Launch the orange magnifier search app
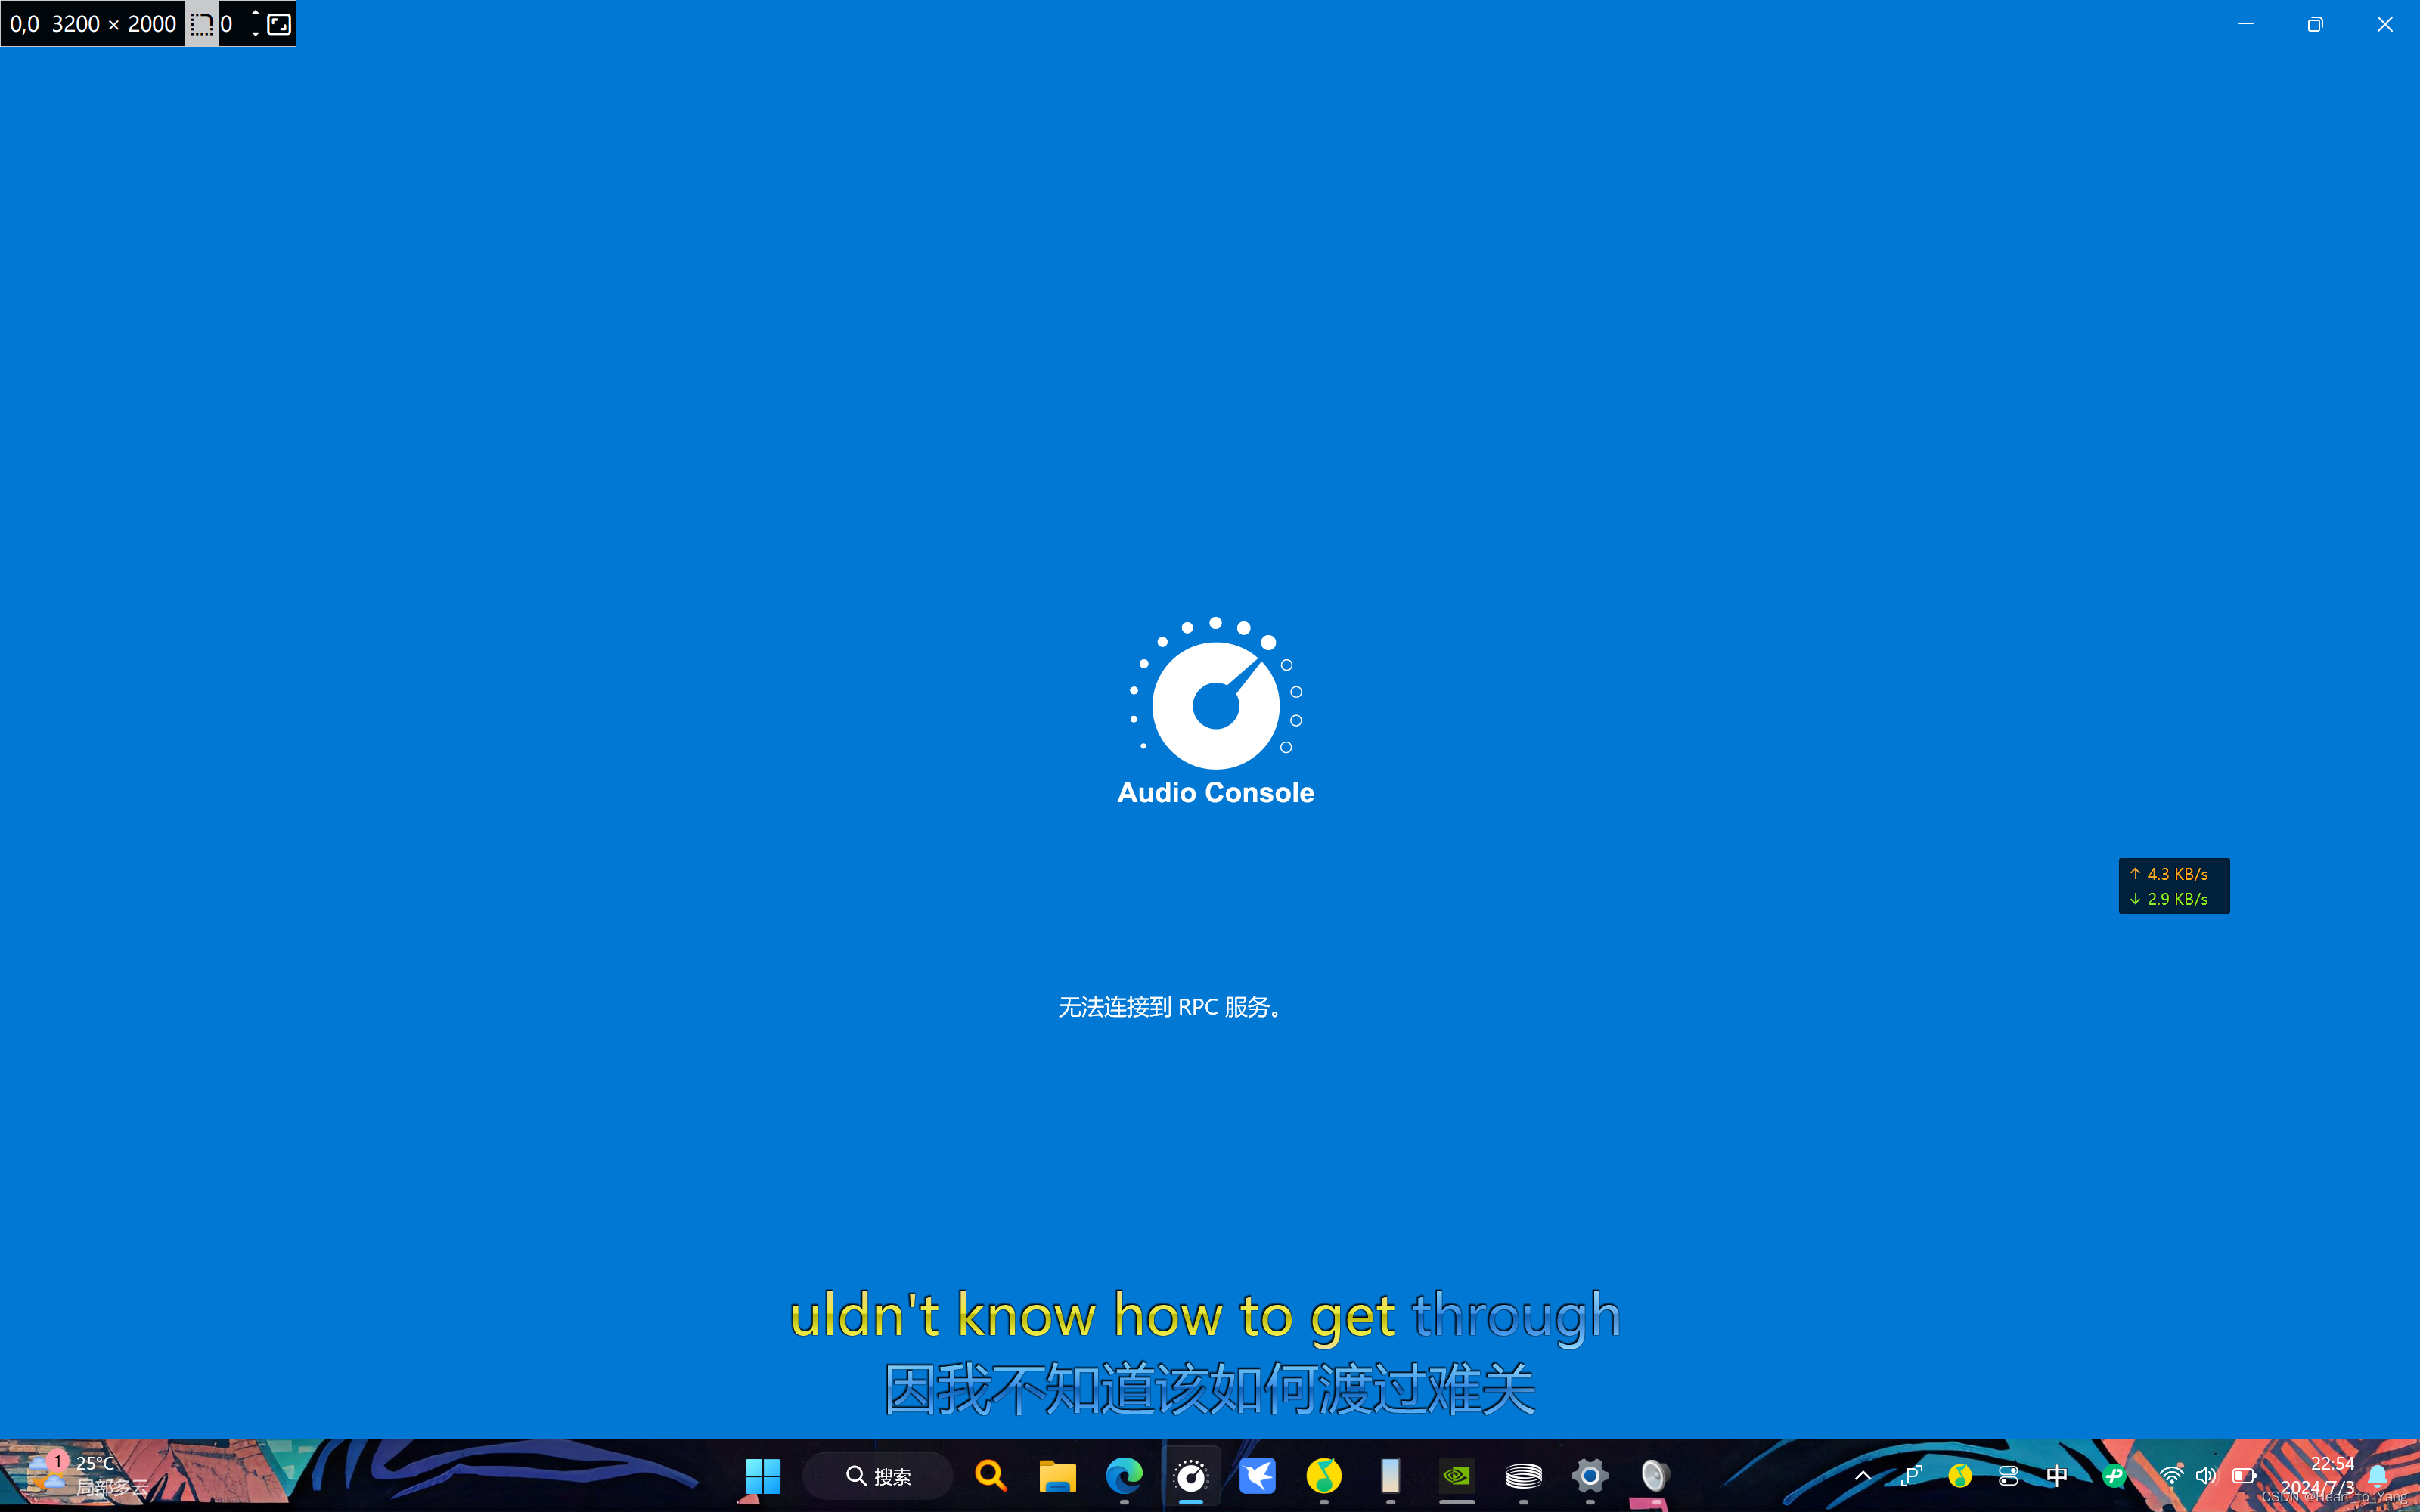Viewport: 2420px width, 1512px height. 990,1475
